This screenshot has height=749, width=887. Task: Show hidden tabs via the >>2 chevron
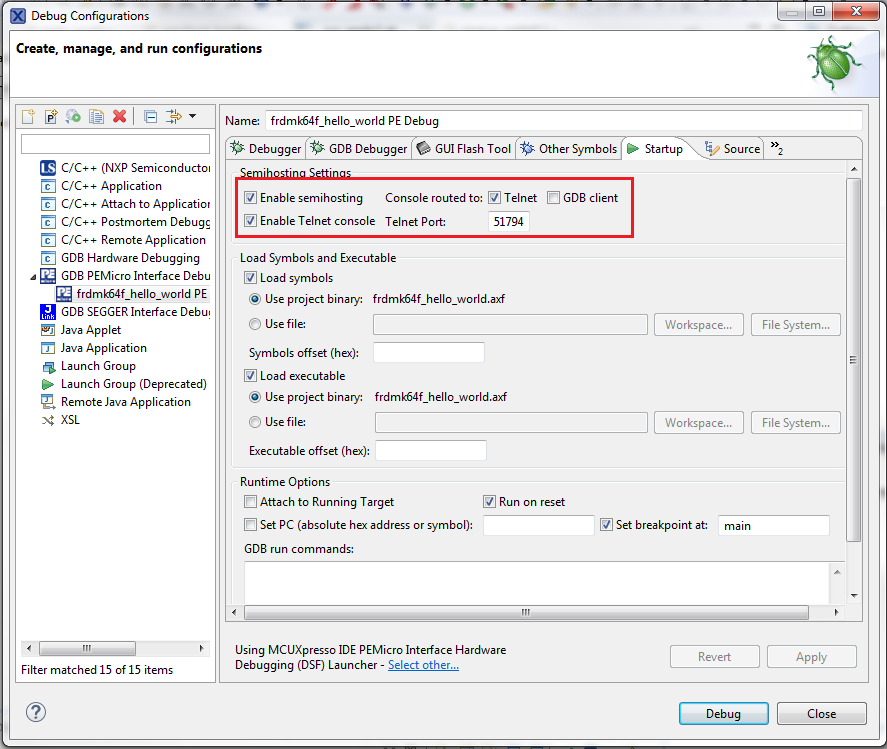tap(777, 148)
